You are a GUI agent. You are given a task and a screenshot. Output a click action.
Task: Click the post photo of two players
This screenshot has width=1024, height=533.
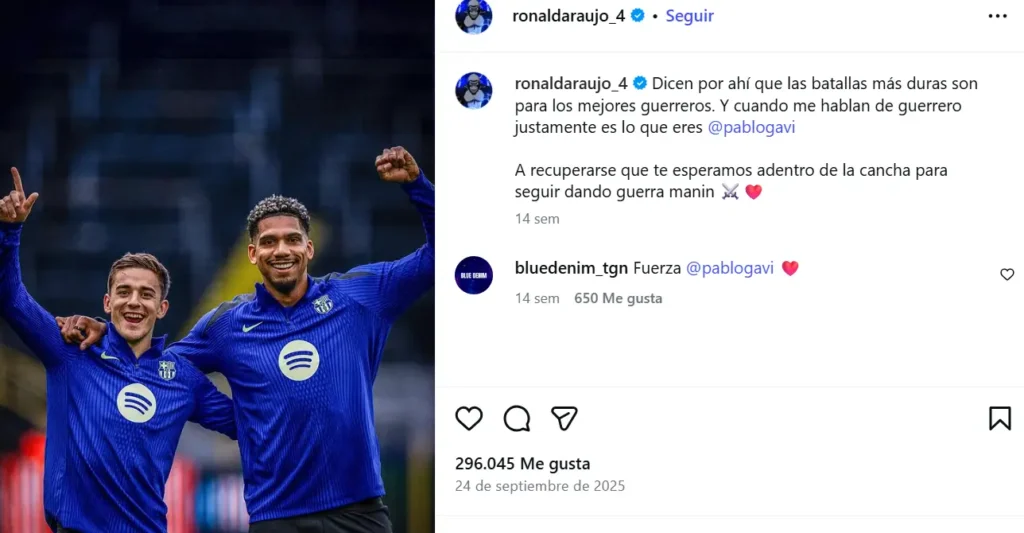217,266
